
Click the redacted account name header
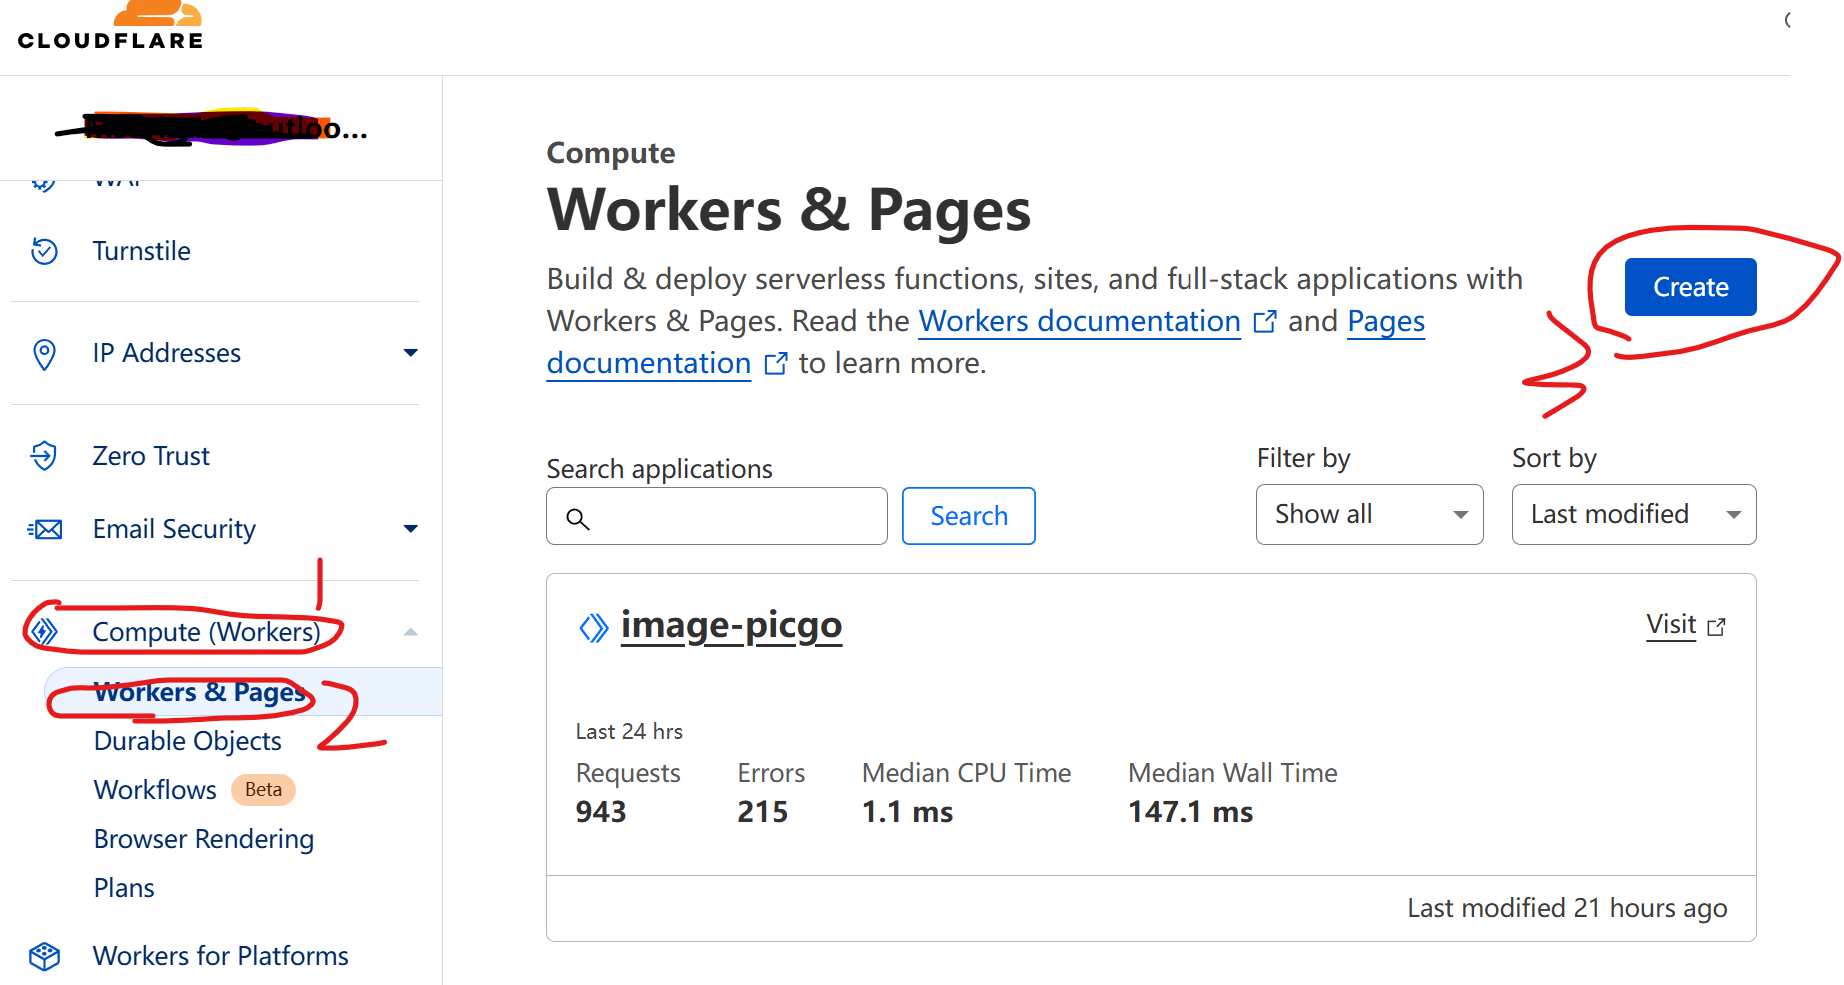[x=212, y=129]
